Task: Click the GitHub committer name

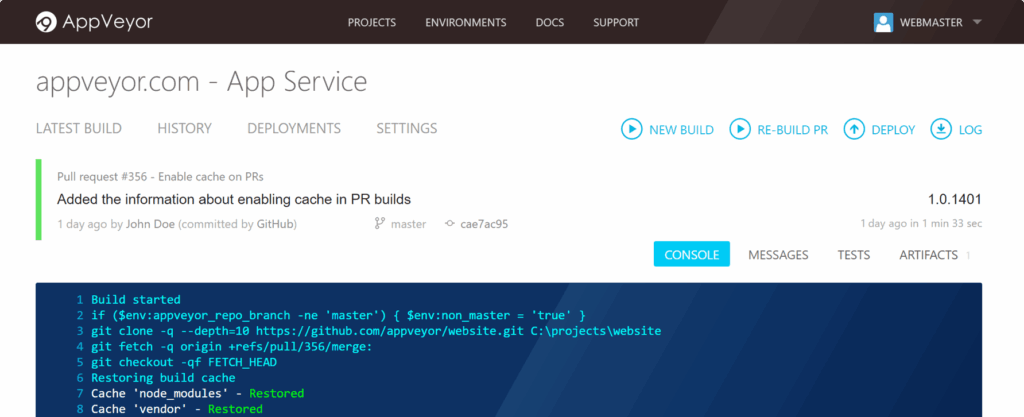Action: pyautogui.click(x=275, y=224)
